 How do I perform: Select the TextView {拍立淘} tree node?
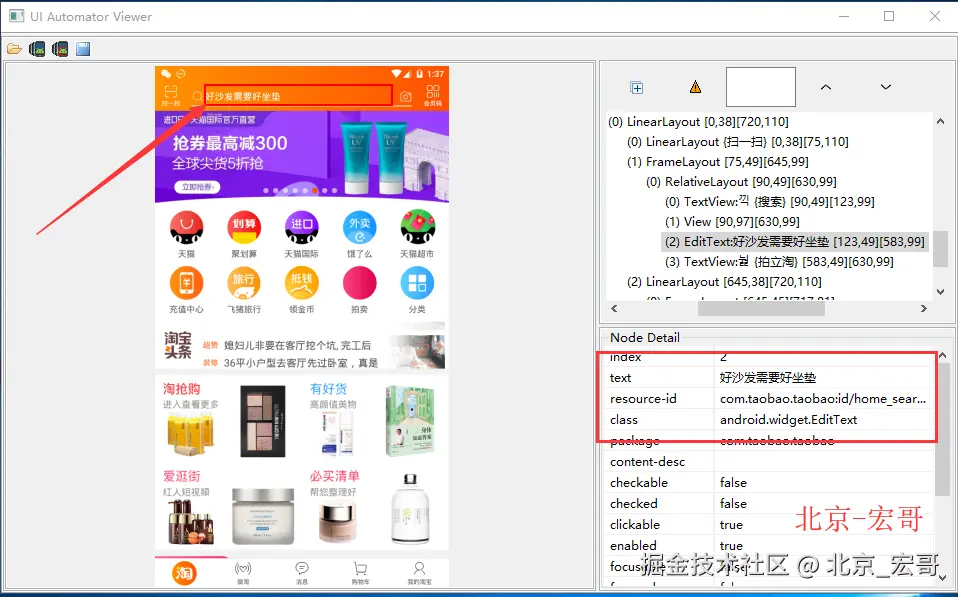(x=779, y=262)
